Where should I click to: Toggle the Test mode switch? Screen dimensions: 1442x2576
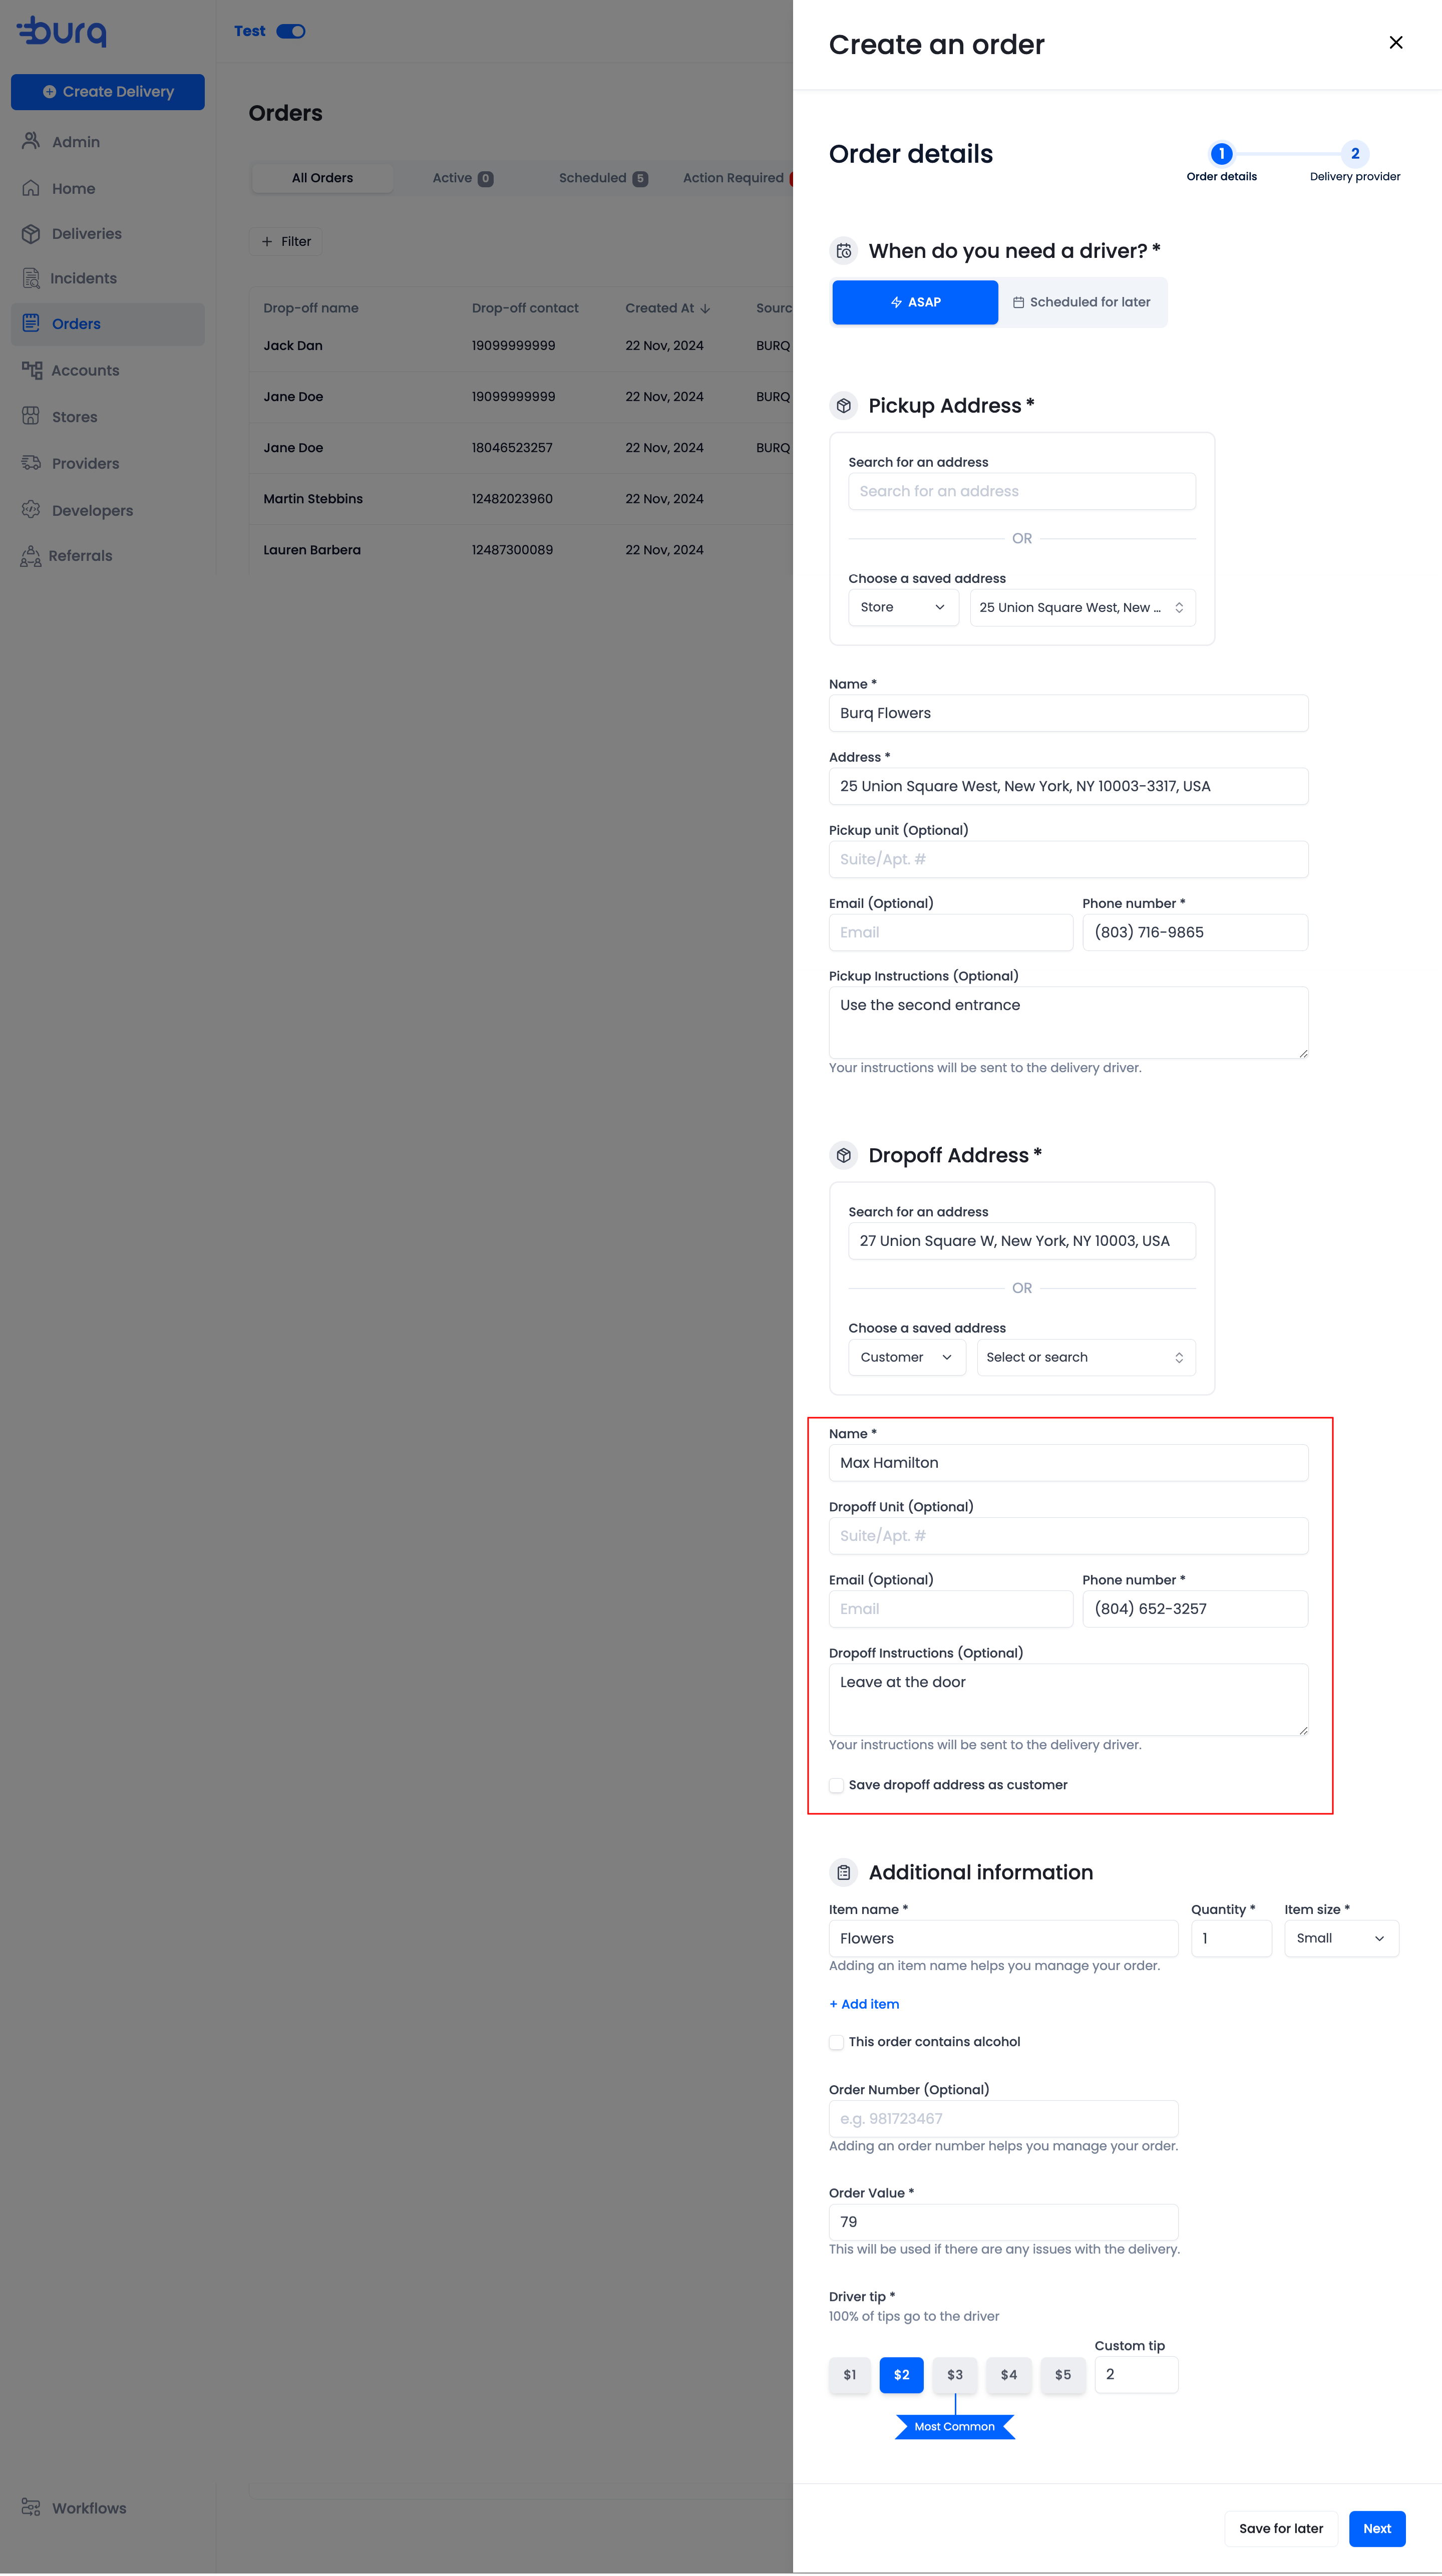pos(291,31)
